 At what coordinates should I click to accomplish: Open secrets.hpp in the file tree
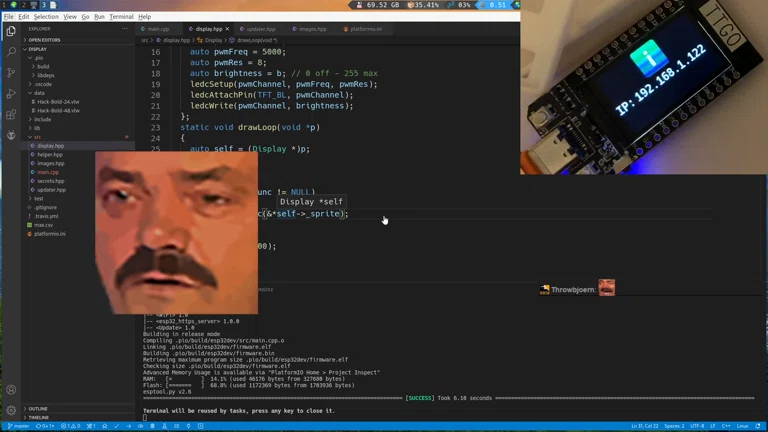pos(50,181)
